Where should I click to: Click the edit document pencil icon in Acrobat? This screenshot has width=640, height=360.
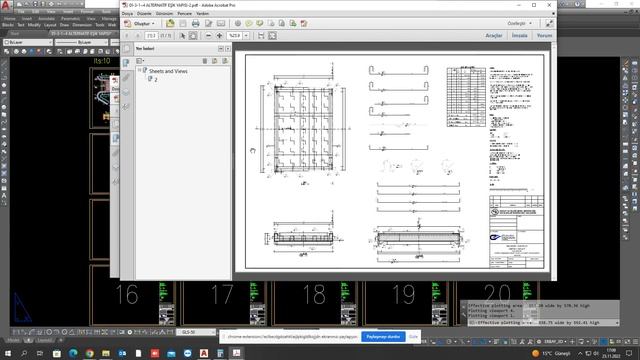[x=209, y=24]
